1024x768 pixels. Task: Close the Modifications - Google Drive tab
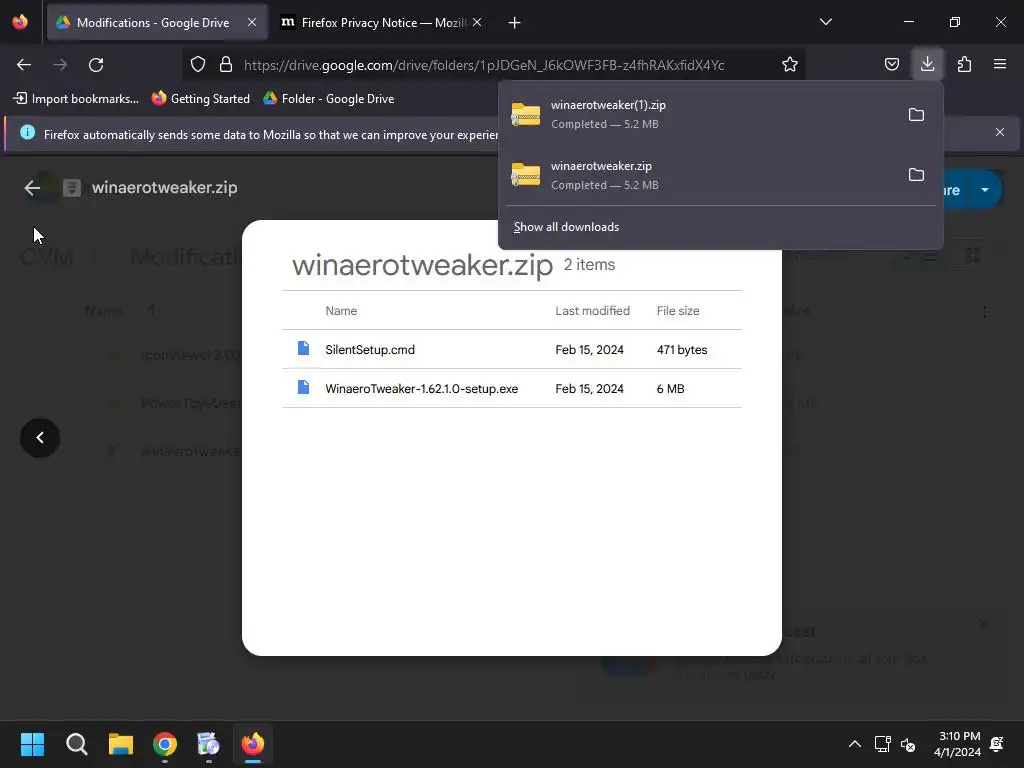(x=252, y=22)
